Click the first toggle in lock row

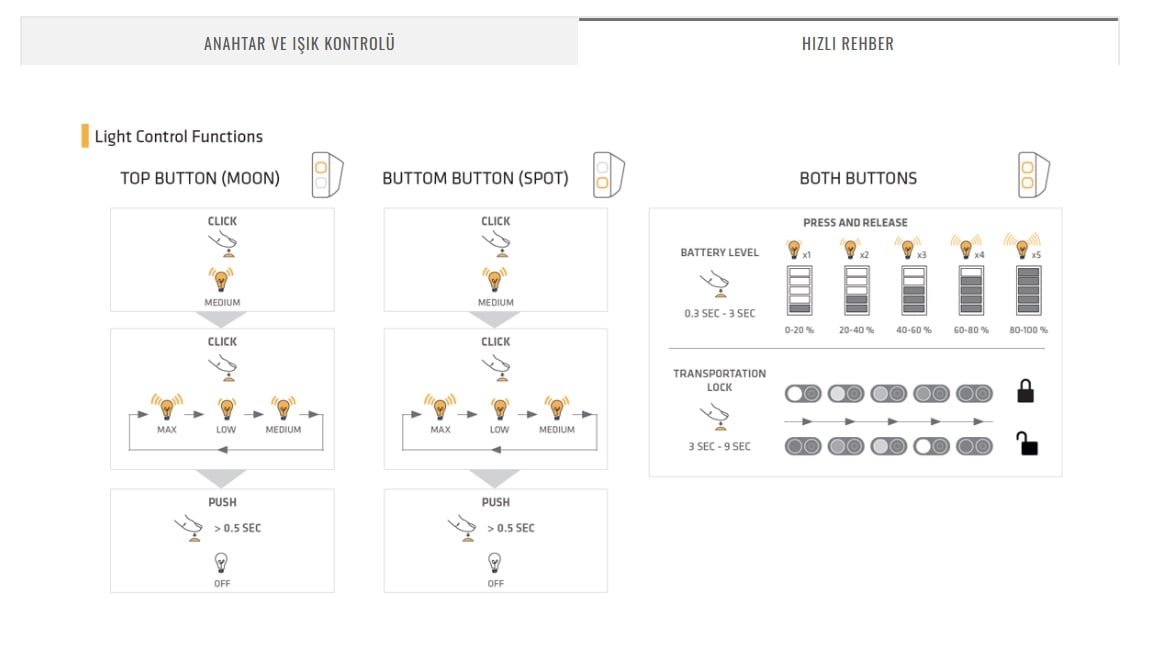[803, 393]
